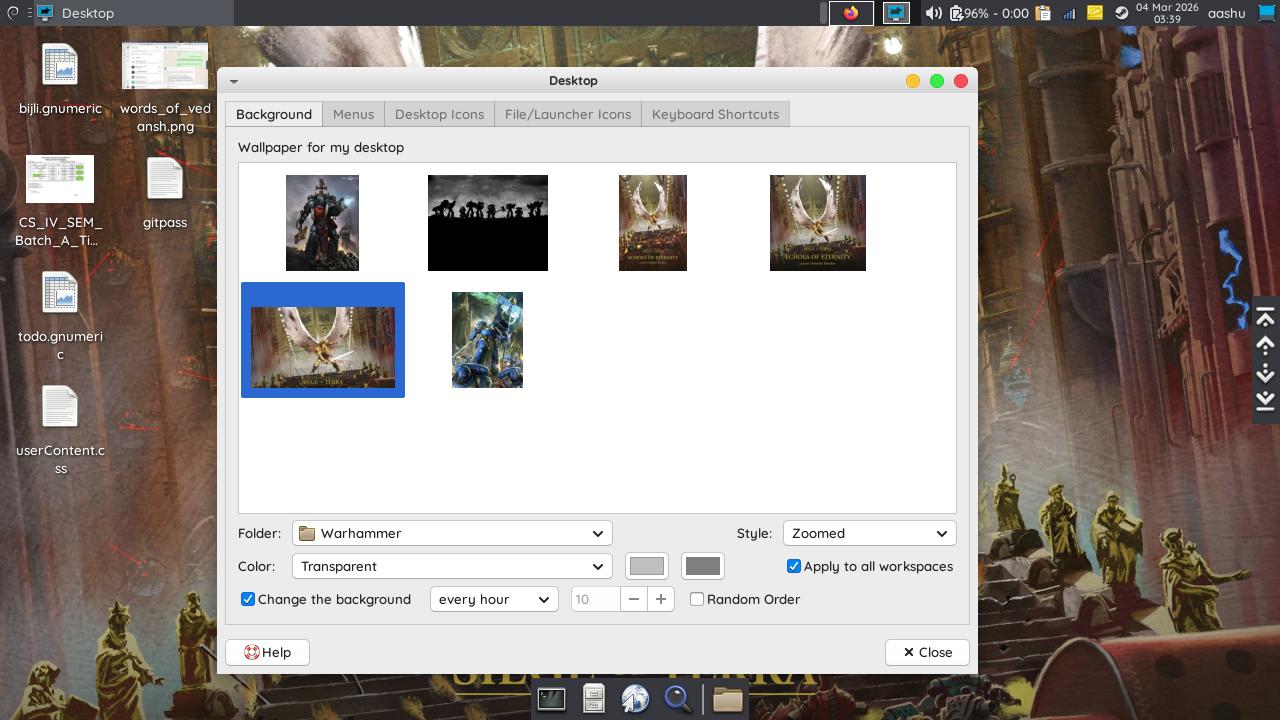The height and width of the screenshot is (720, 1280).
Task: Switch to the Desktop Icons tab
Action: click(439, 114)
